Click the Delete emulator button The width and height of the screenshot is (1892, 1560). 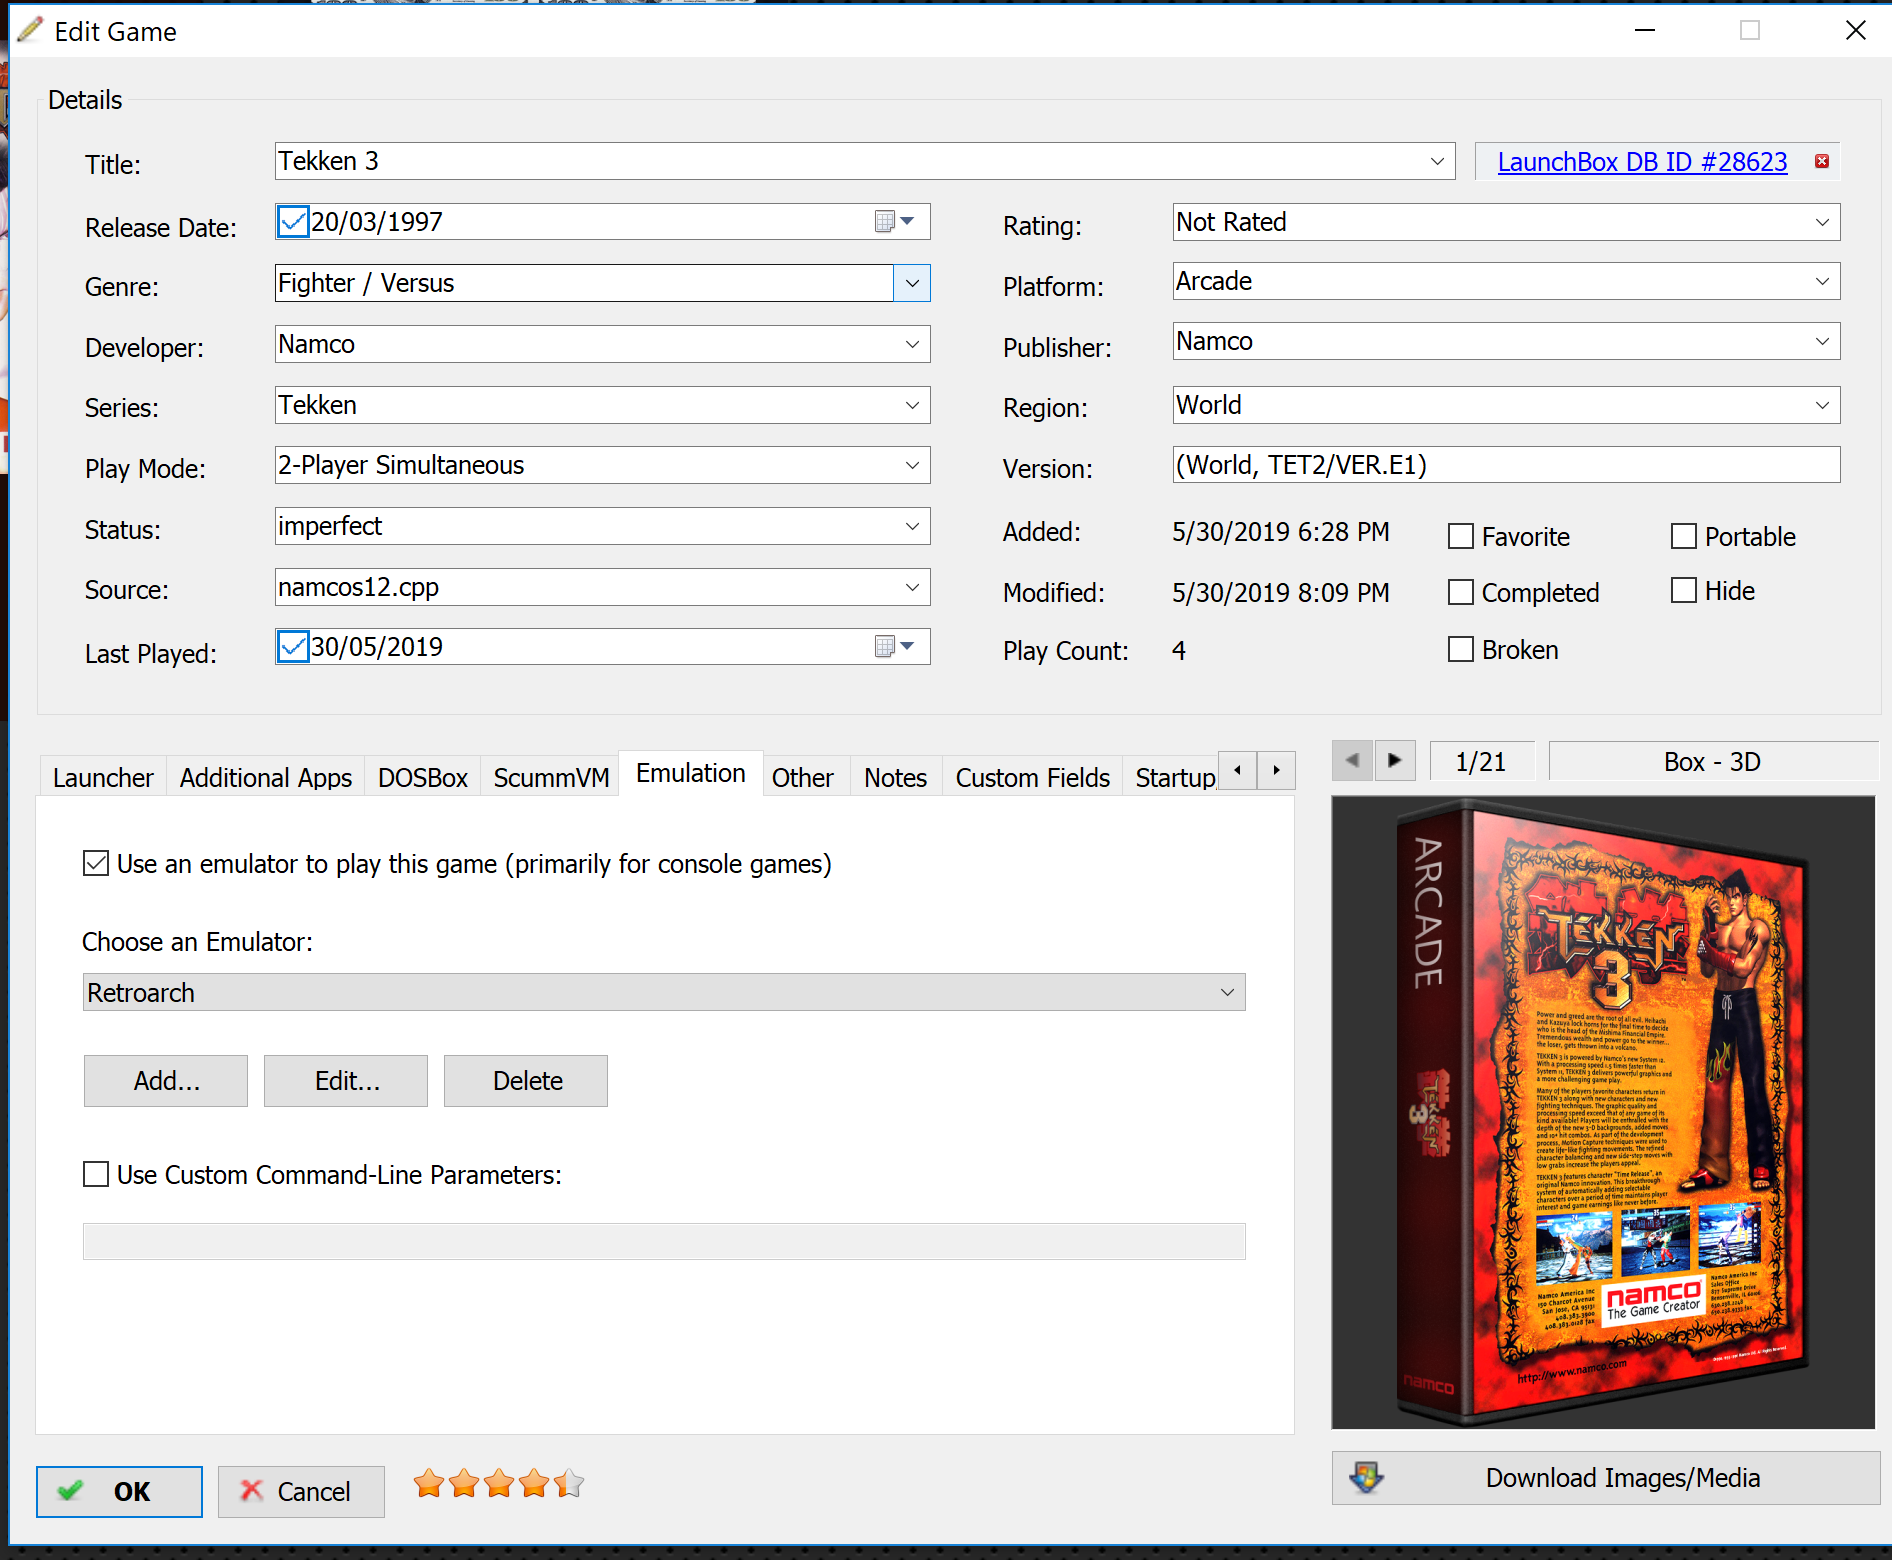click(x=526, y=1081)
